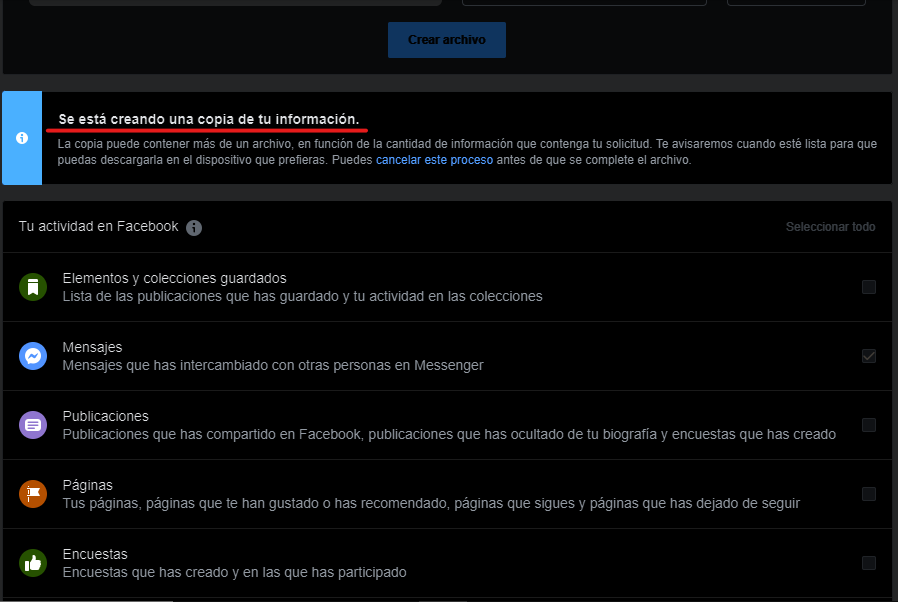Screen dimensions: 898x602
Task: Enable the Elementos y colecciones guardados checkbox
Action: tap(869, 286)
